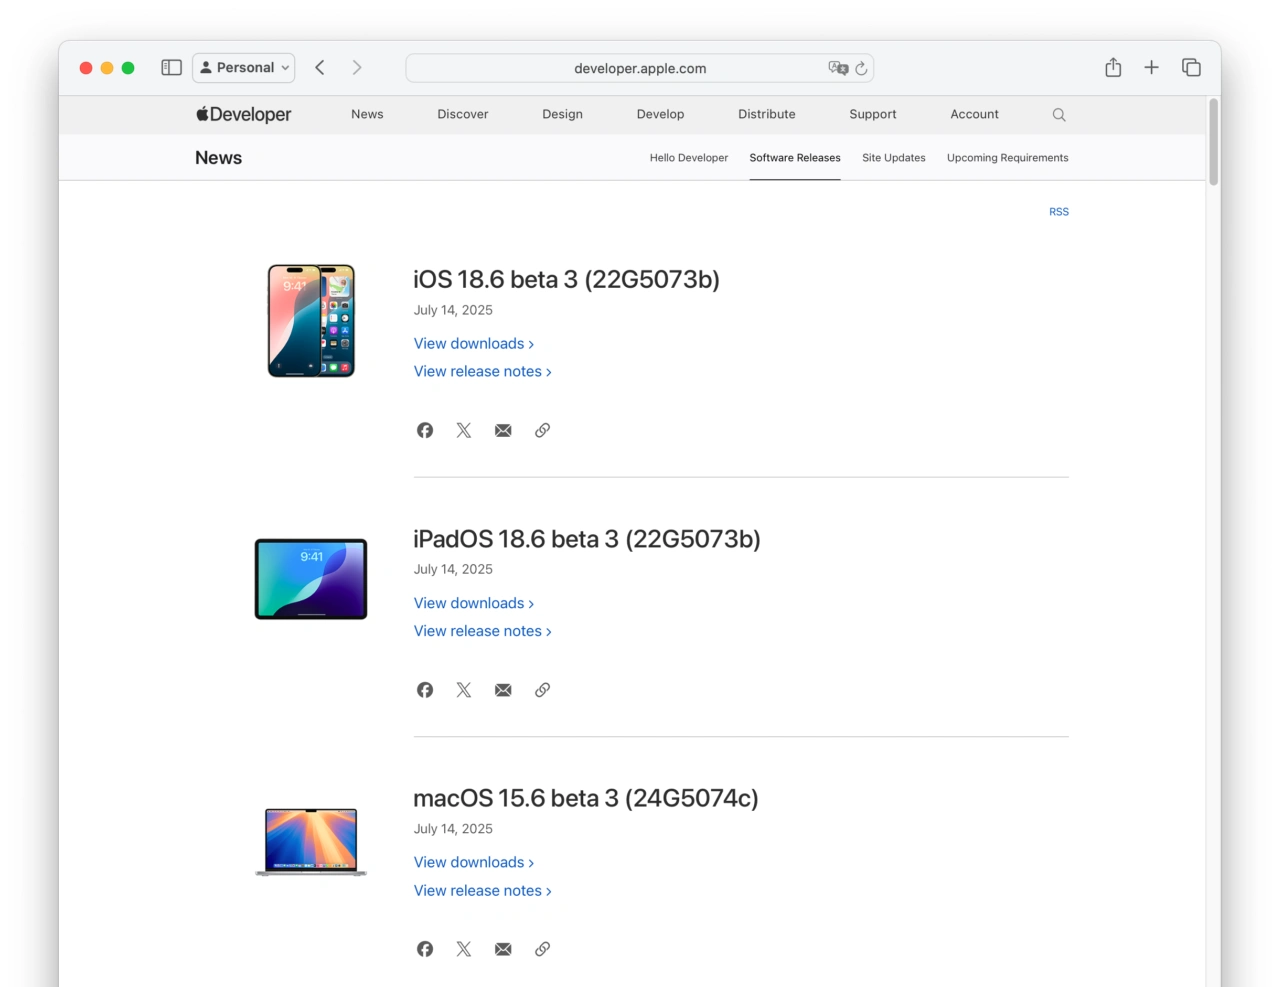Image resolution: width=1280 pixels, height=987 pixels.
Task: Share iOS 18.6 beta 3 on Facebook
Action: (424, 430)
